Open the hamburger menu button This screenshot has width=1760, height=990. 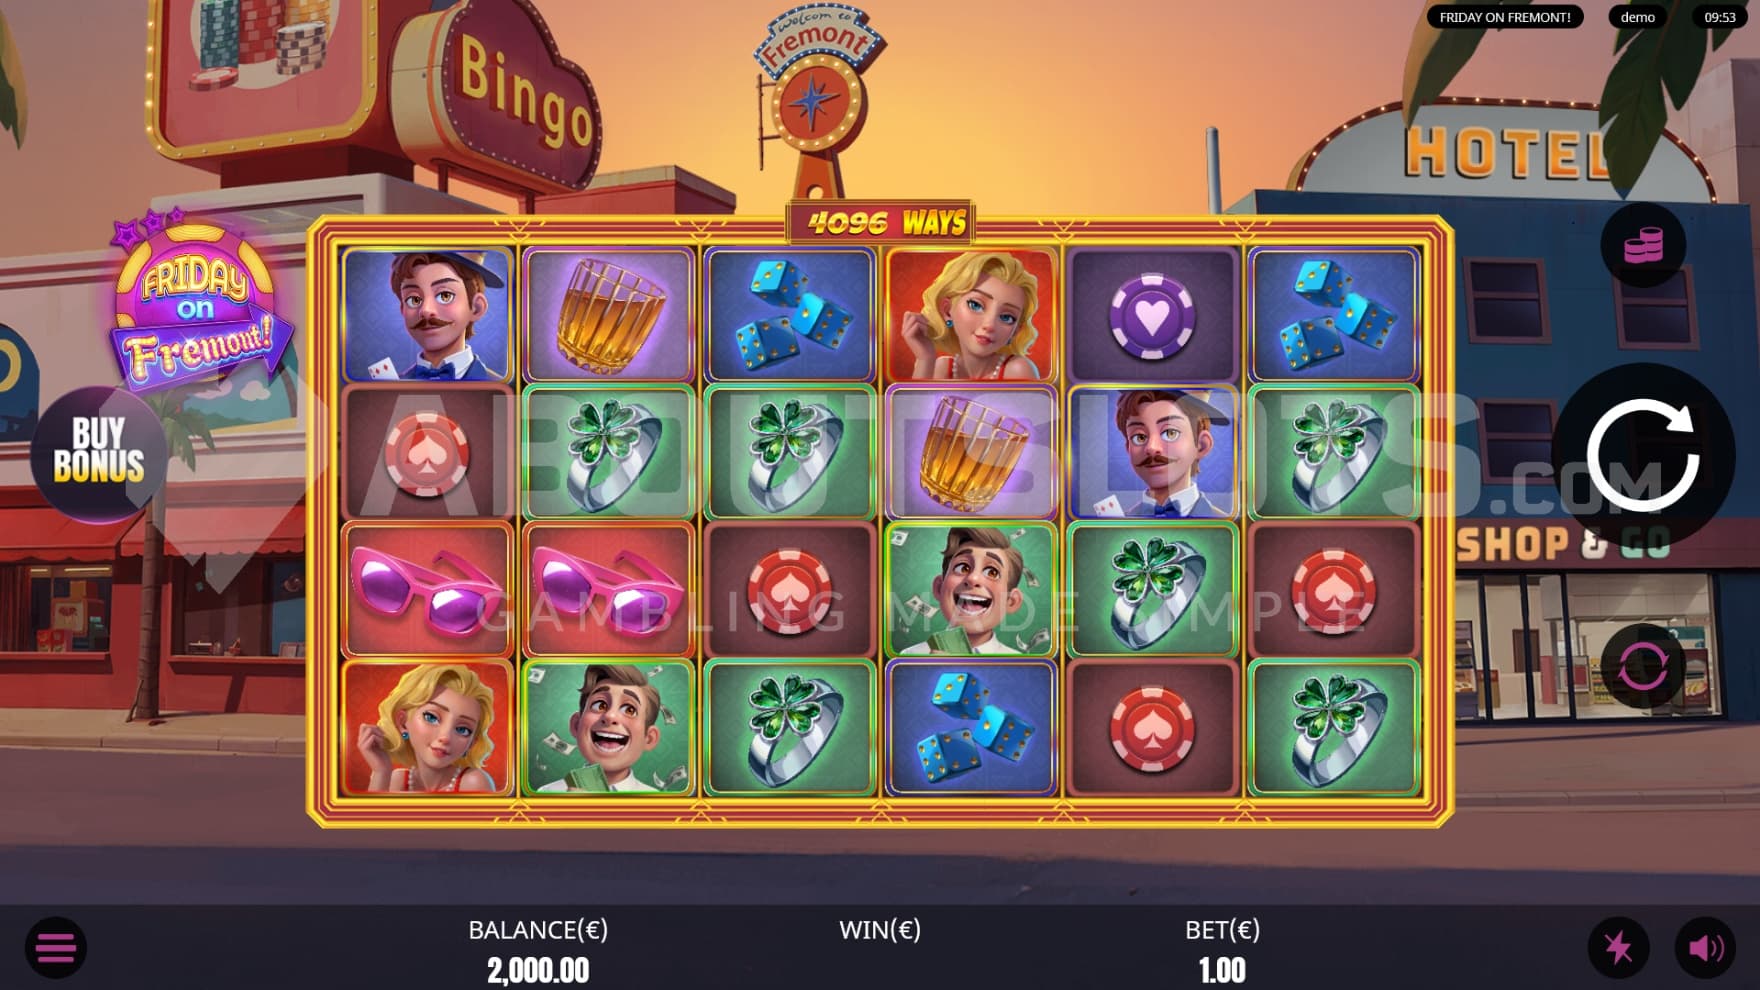click(x=56, y=947)
